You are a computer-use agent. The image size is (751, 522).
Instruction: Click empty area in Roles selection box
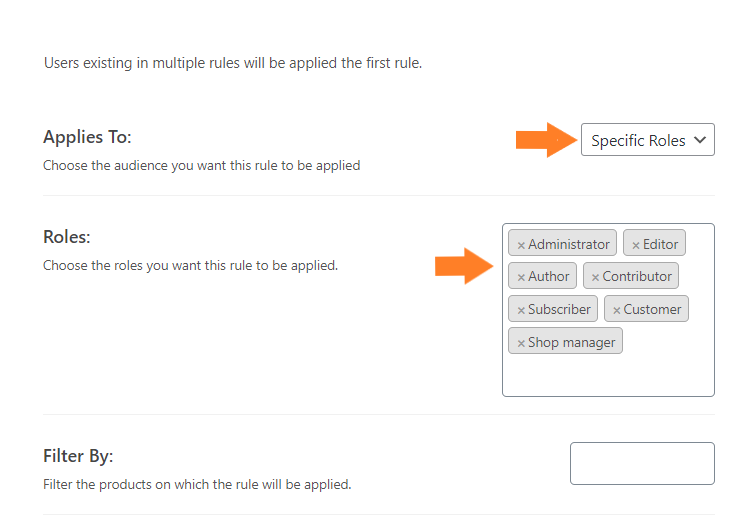[x=608, y=376]
